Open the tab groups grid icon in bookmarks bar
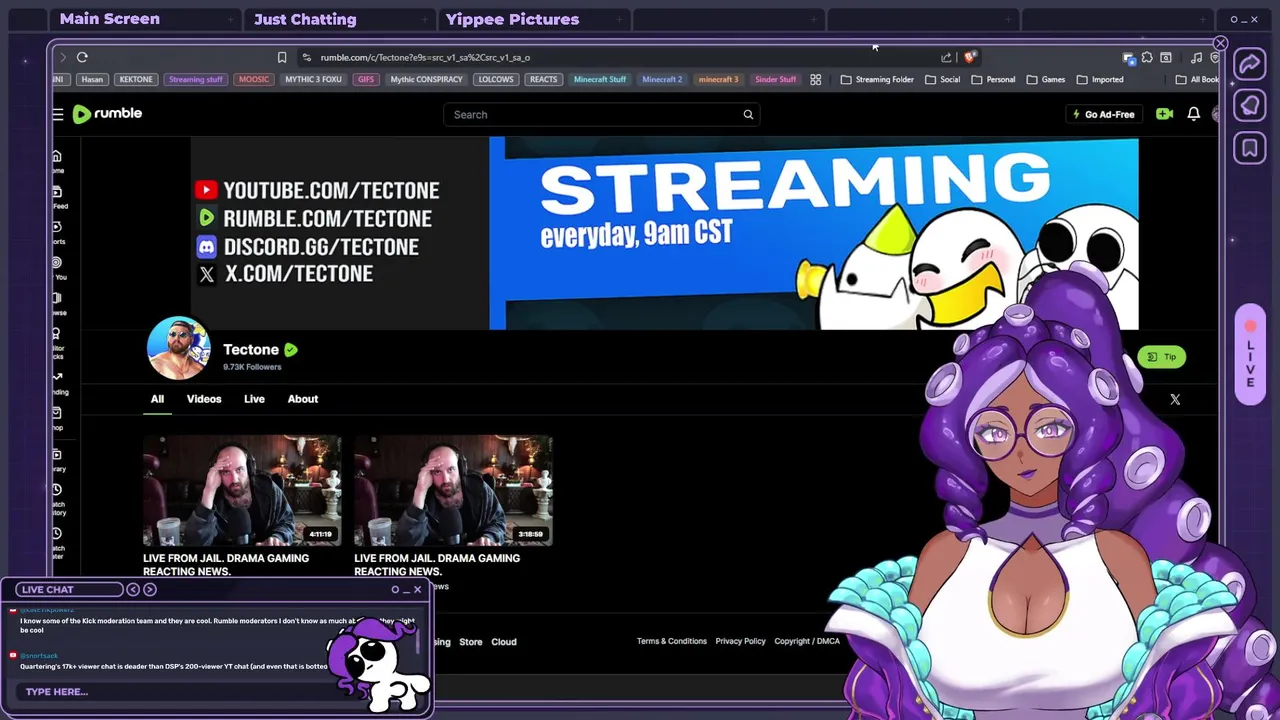 point(816,79)
